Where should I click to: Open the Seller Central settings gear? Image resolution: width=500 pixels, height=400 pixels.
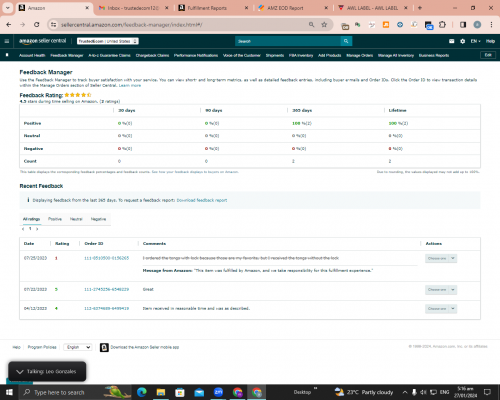[462, 41]
